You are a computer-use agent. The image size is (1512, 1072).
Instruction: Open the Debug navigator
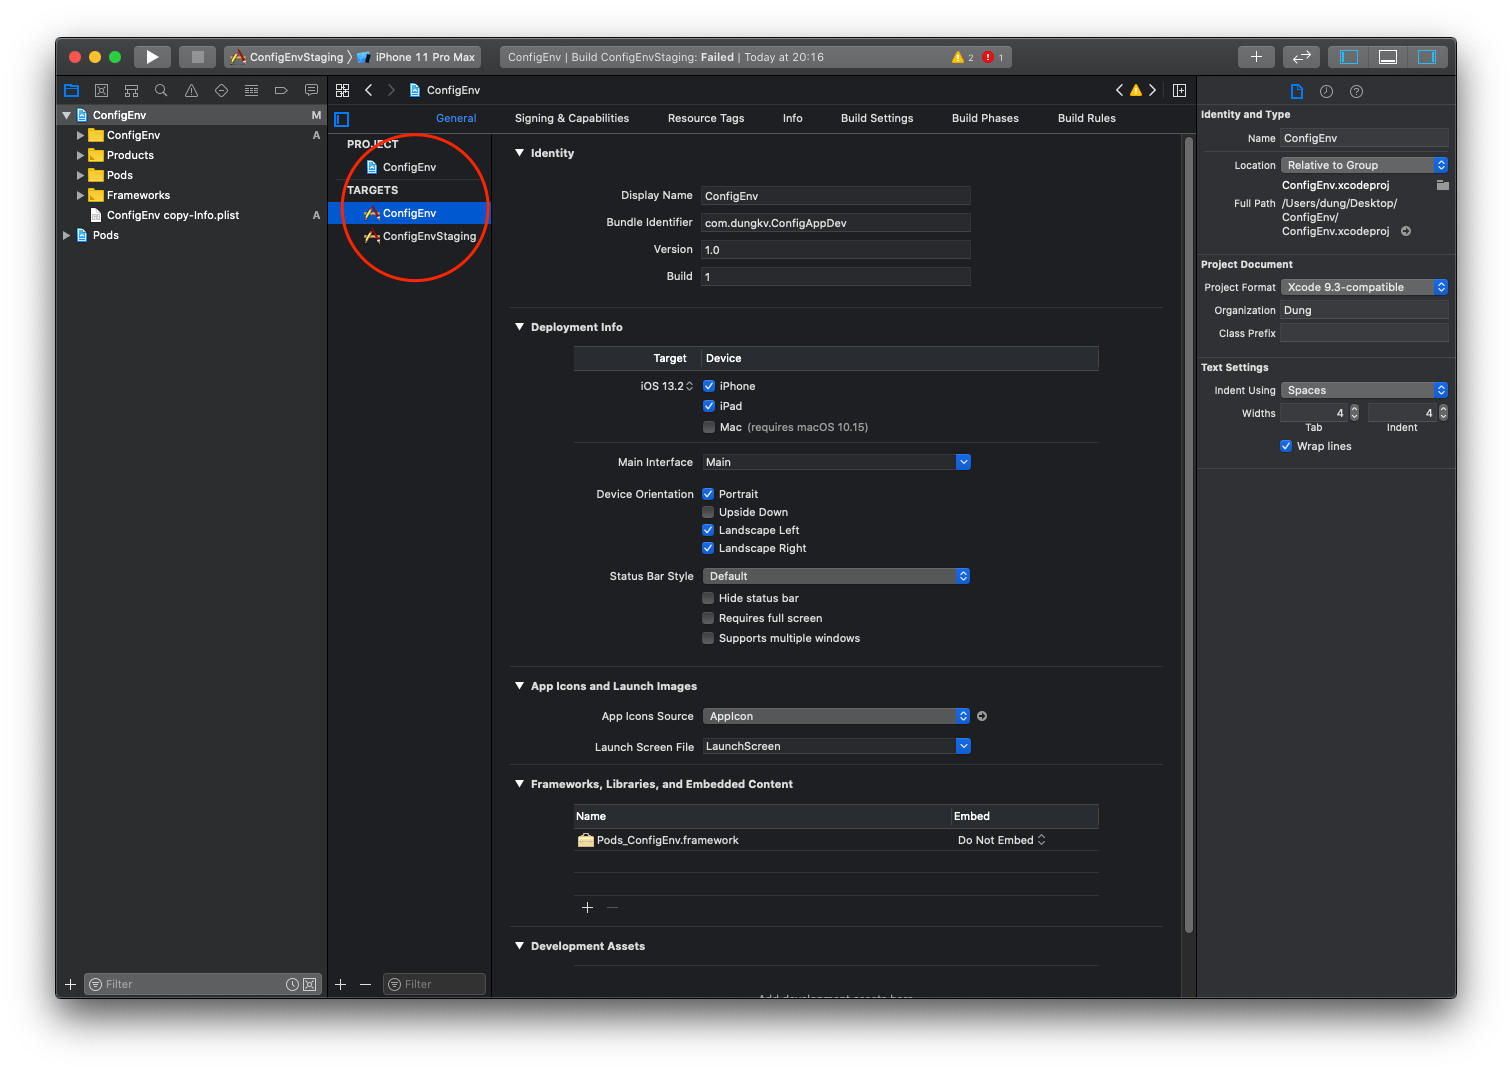251,90
